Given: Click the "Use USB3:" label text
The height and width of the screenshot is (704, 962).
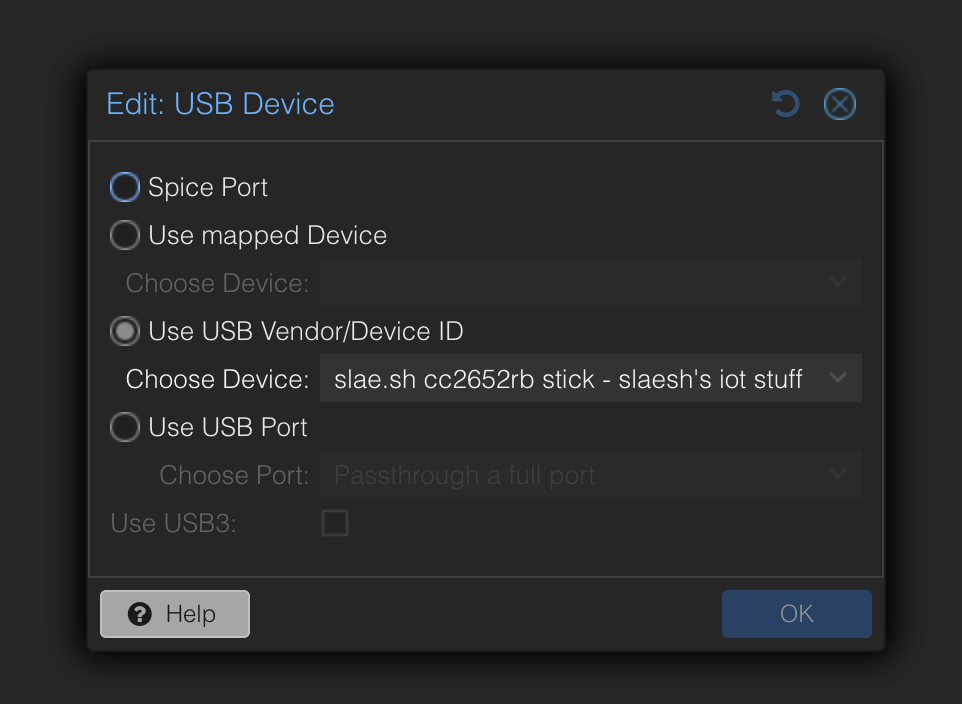Looking at the screenshot, I should click(173, 523).
